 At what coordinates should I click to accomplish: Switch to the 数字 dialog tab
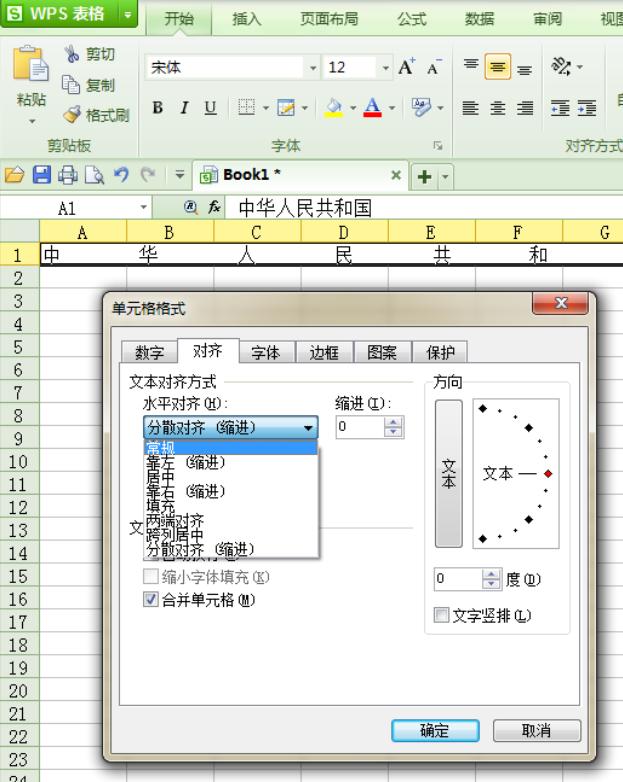[150, 352]
